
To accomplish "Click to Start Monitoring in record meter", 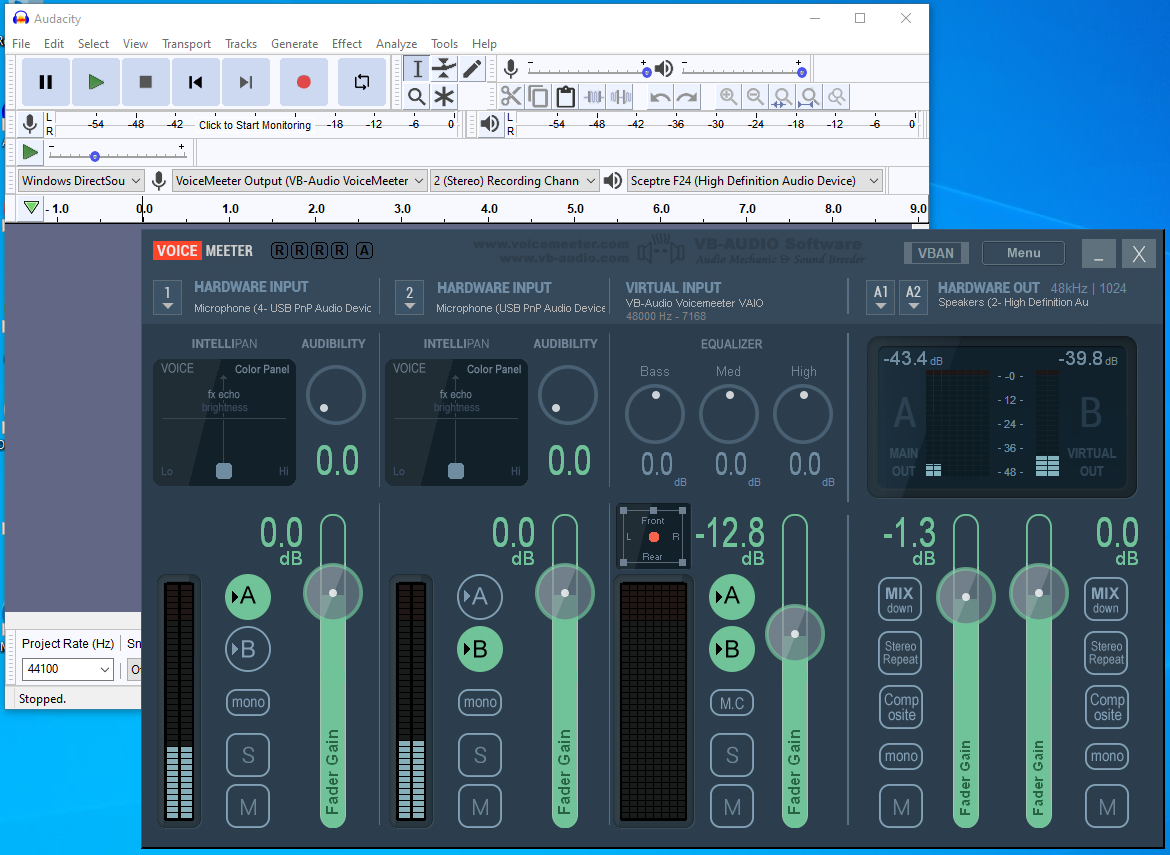I will click(x=255, y=125).
